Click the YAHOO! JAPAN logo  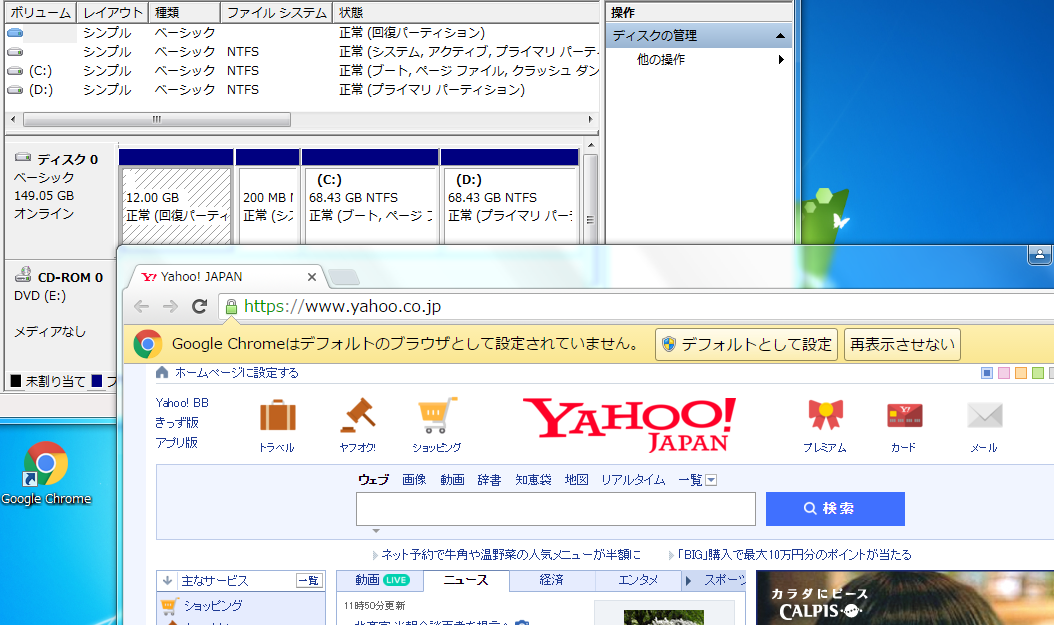(629, 424)
